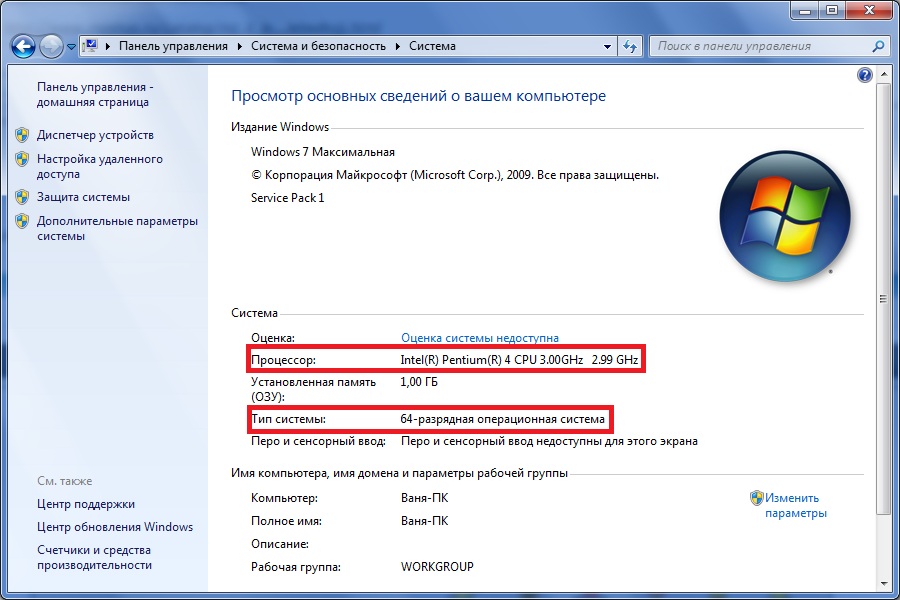Image resolution: width=900 pixels, height=600 pixels.
Task: Open help with blue question mark icon
Action: (x=864, y=75)
